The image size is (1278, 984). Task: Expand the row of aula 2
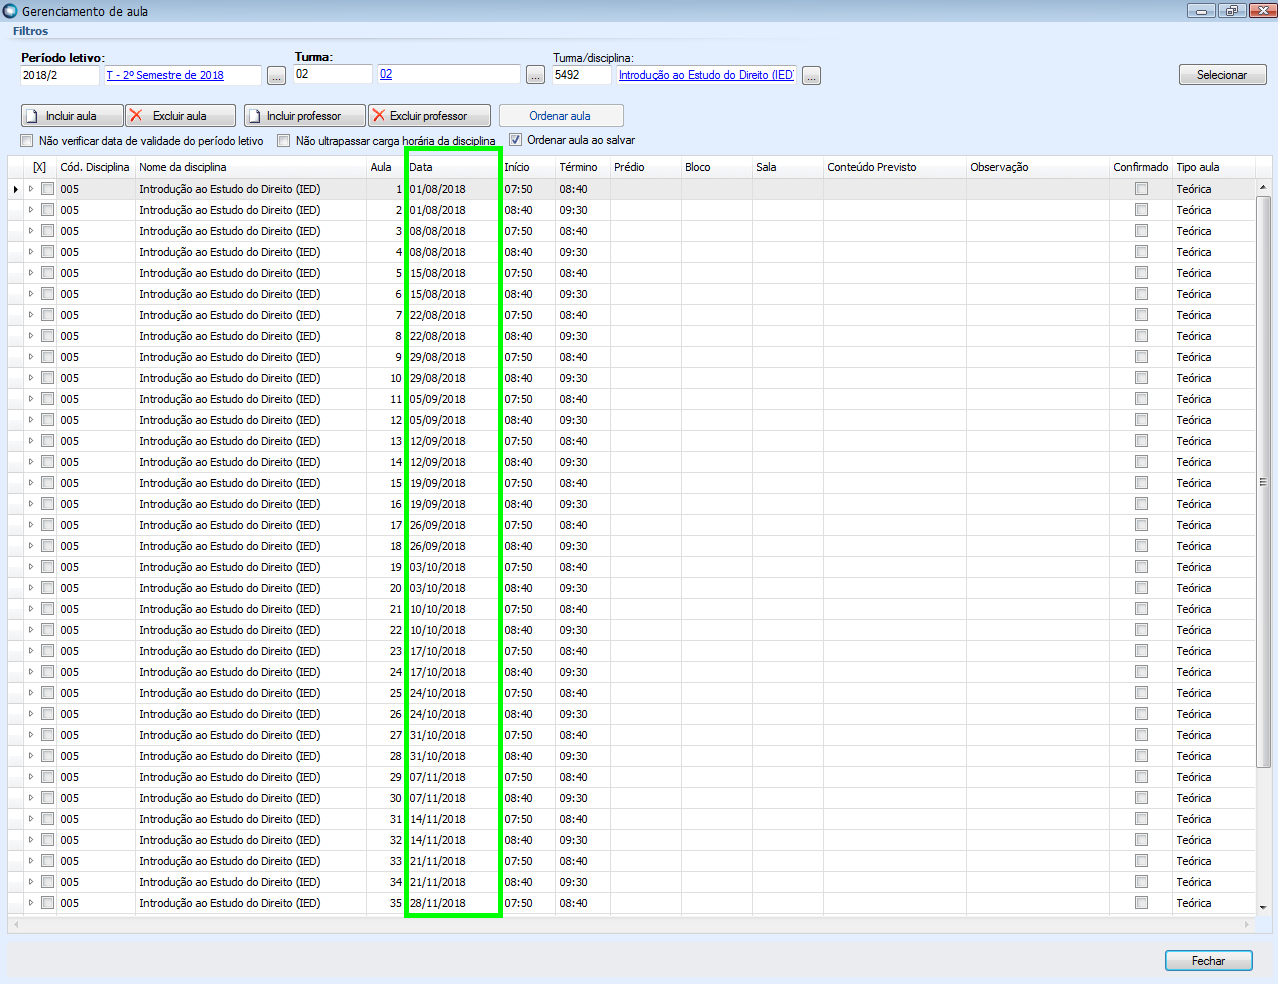[x=31, y=210]
